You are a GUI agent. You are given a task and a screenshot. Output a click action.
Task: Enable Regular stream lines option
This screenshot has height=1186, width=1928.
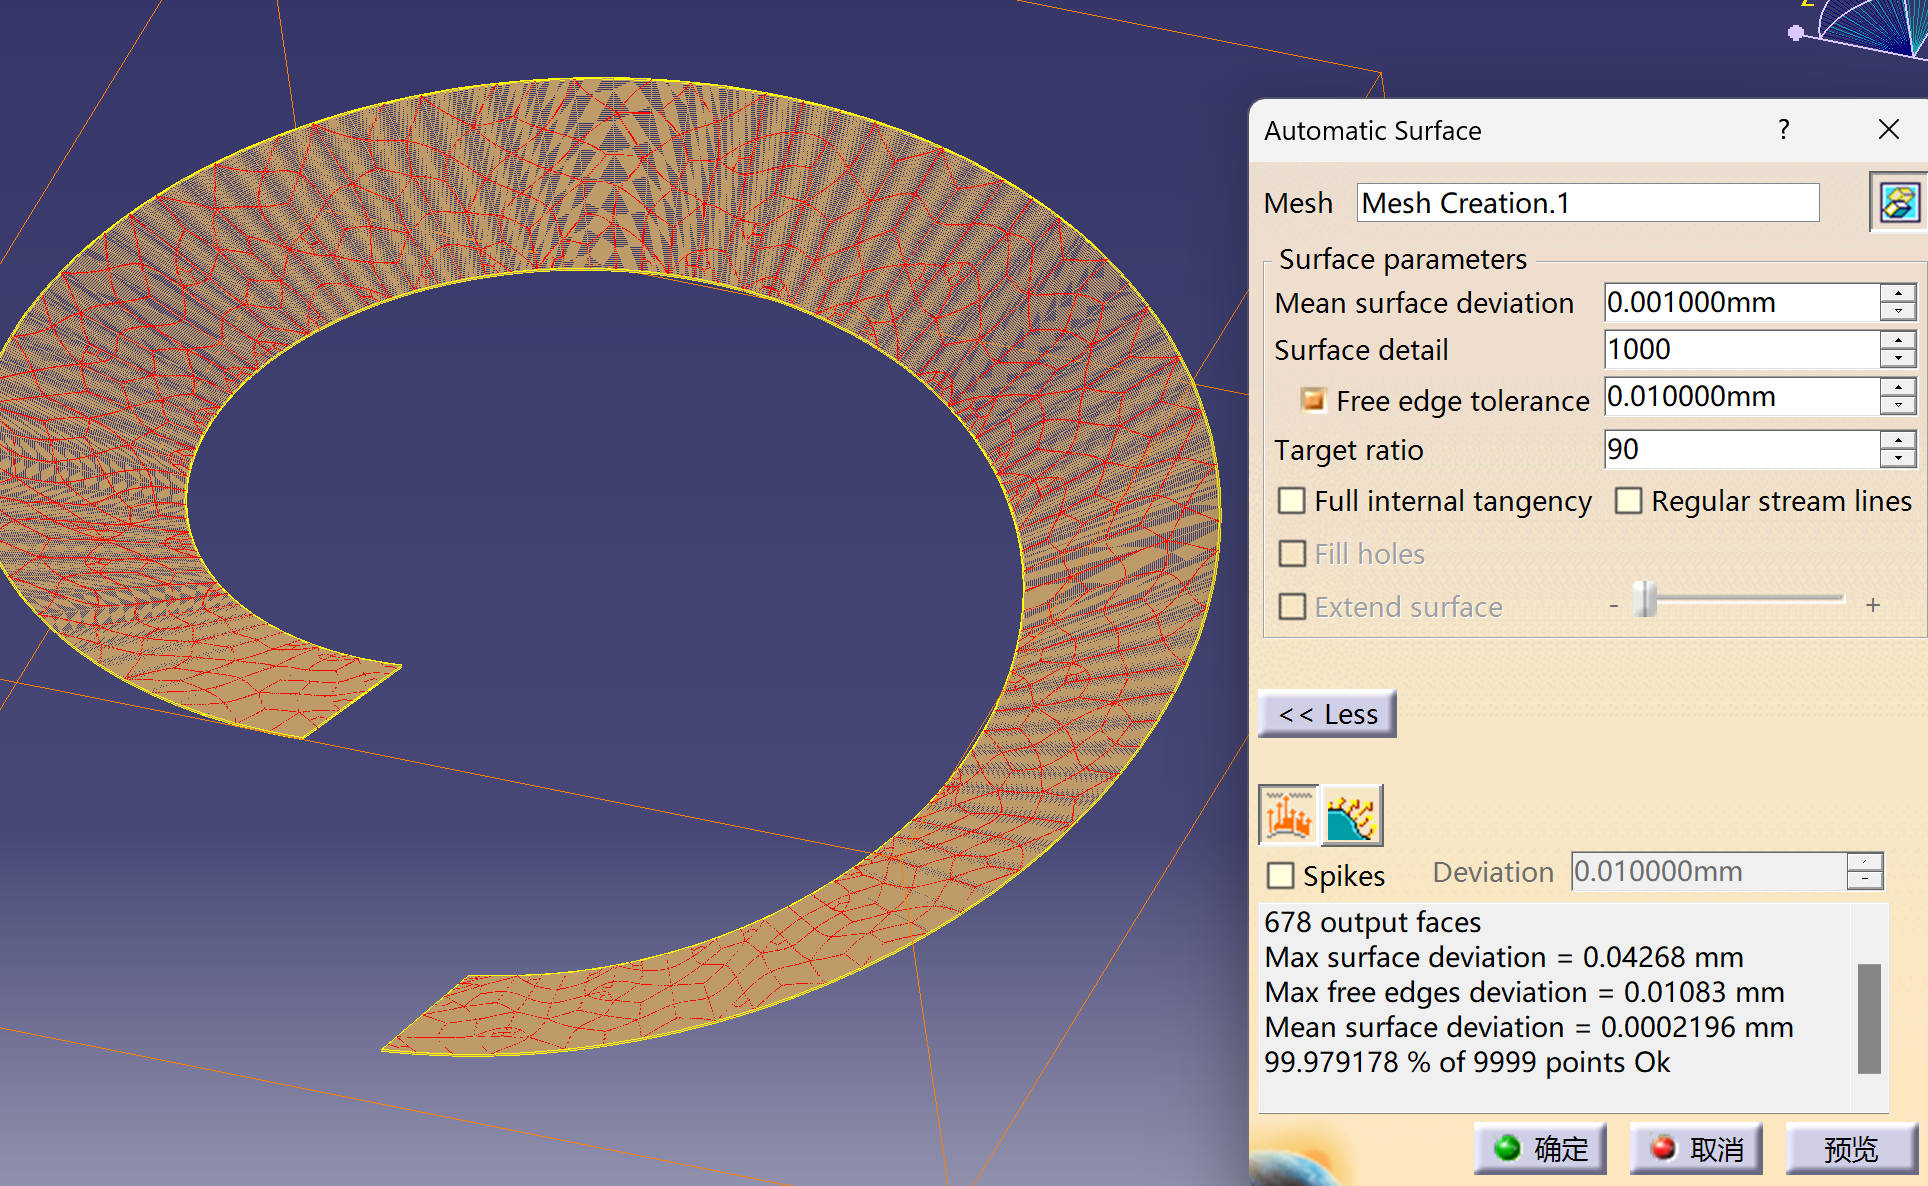click(1629, 500)
